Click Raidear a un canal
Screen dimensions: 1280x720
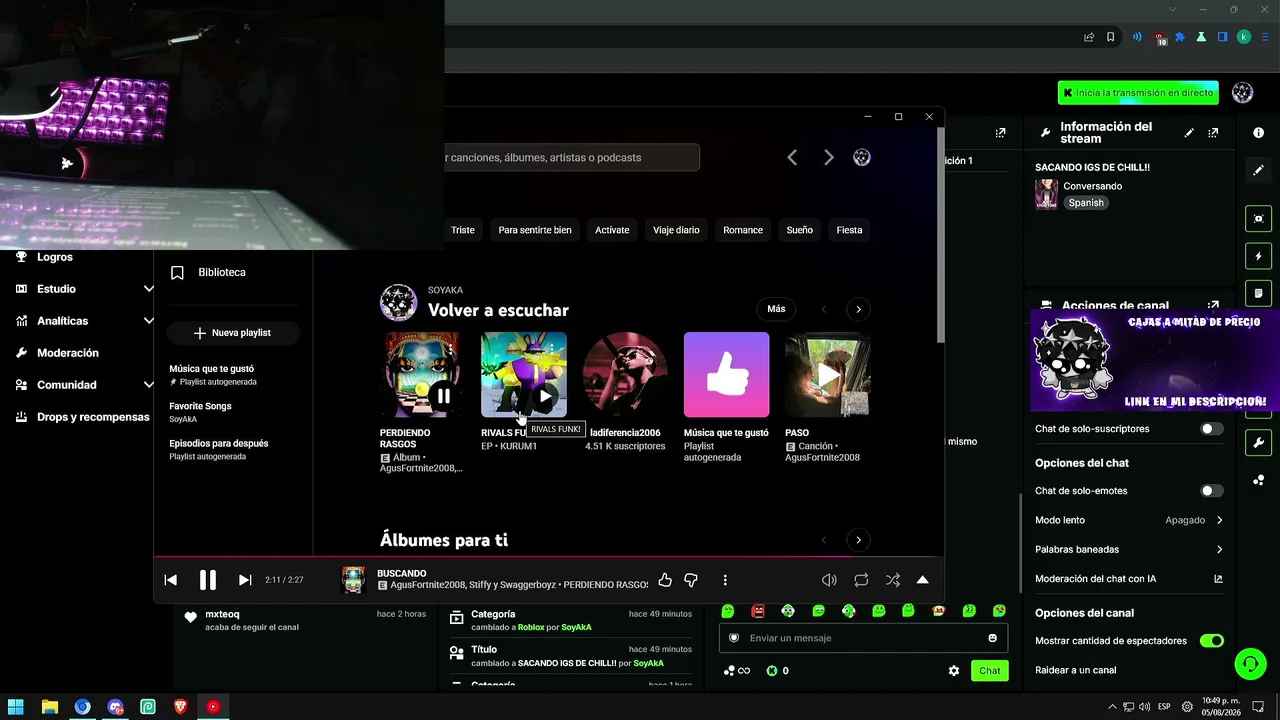[1076, 670]
